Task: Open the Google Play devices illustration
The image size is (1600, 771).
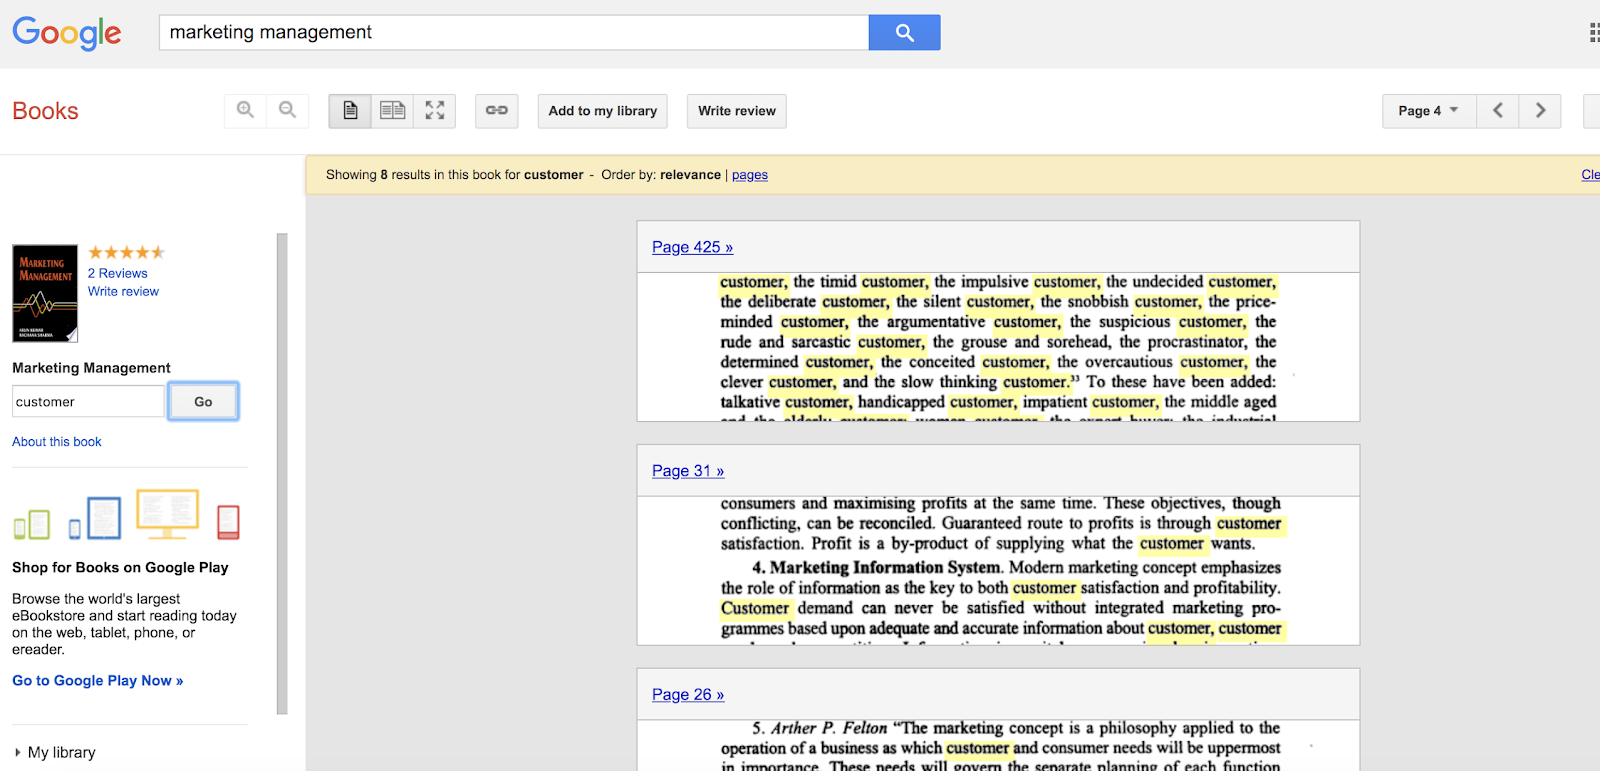Action: click(127, 515)
